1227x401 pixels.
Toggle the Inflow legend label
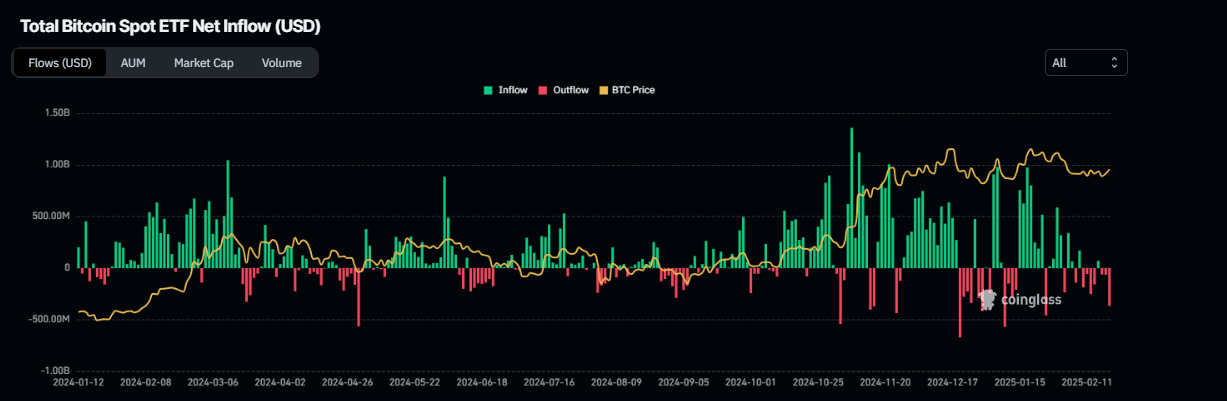point(512,90)
